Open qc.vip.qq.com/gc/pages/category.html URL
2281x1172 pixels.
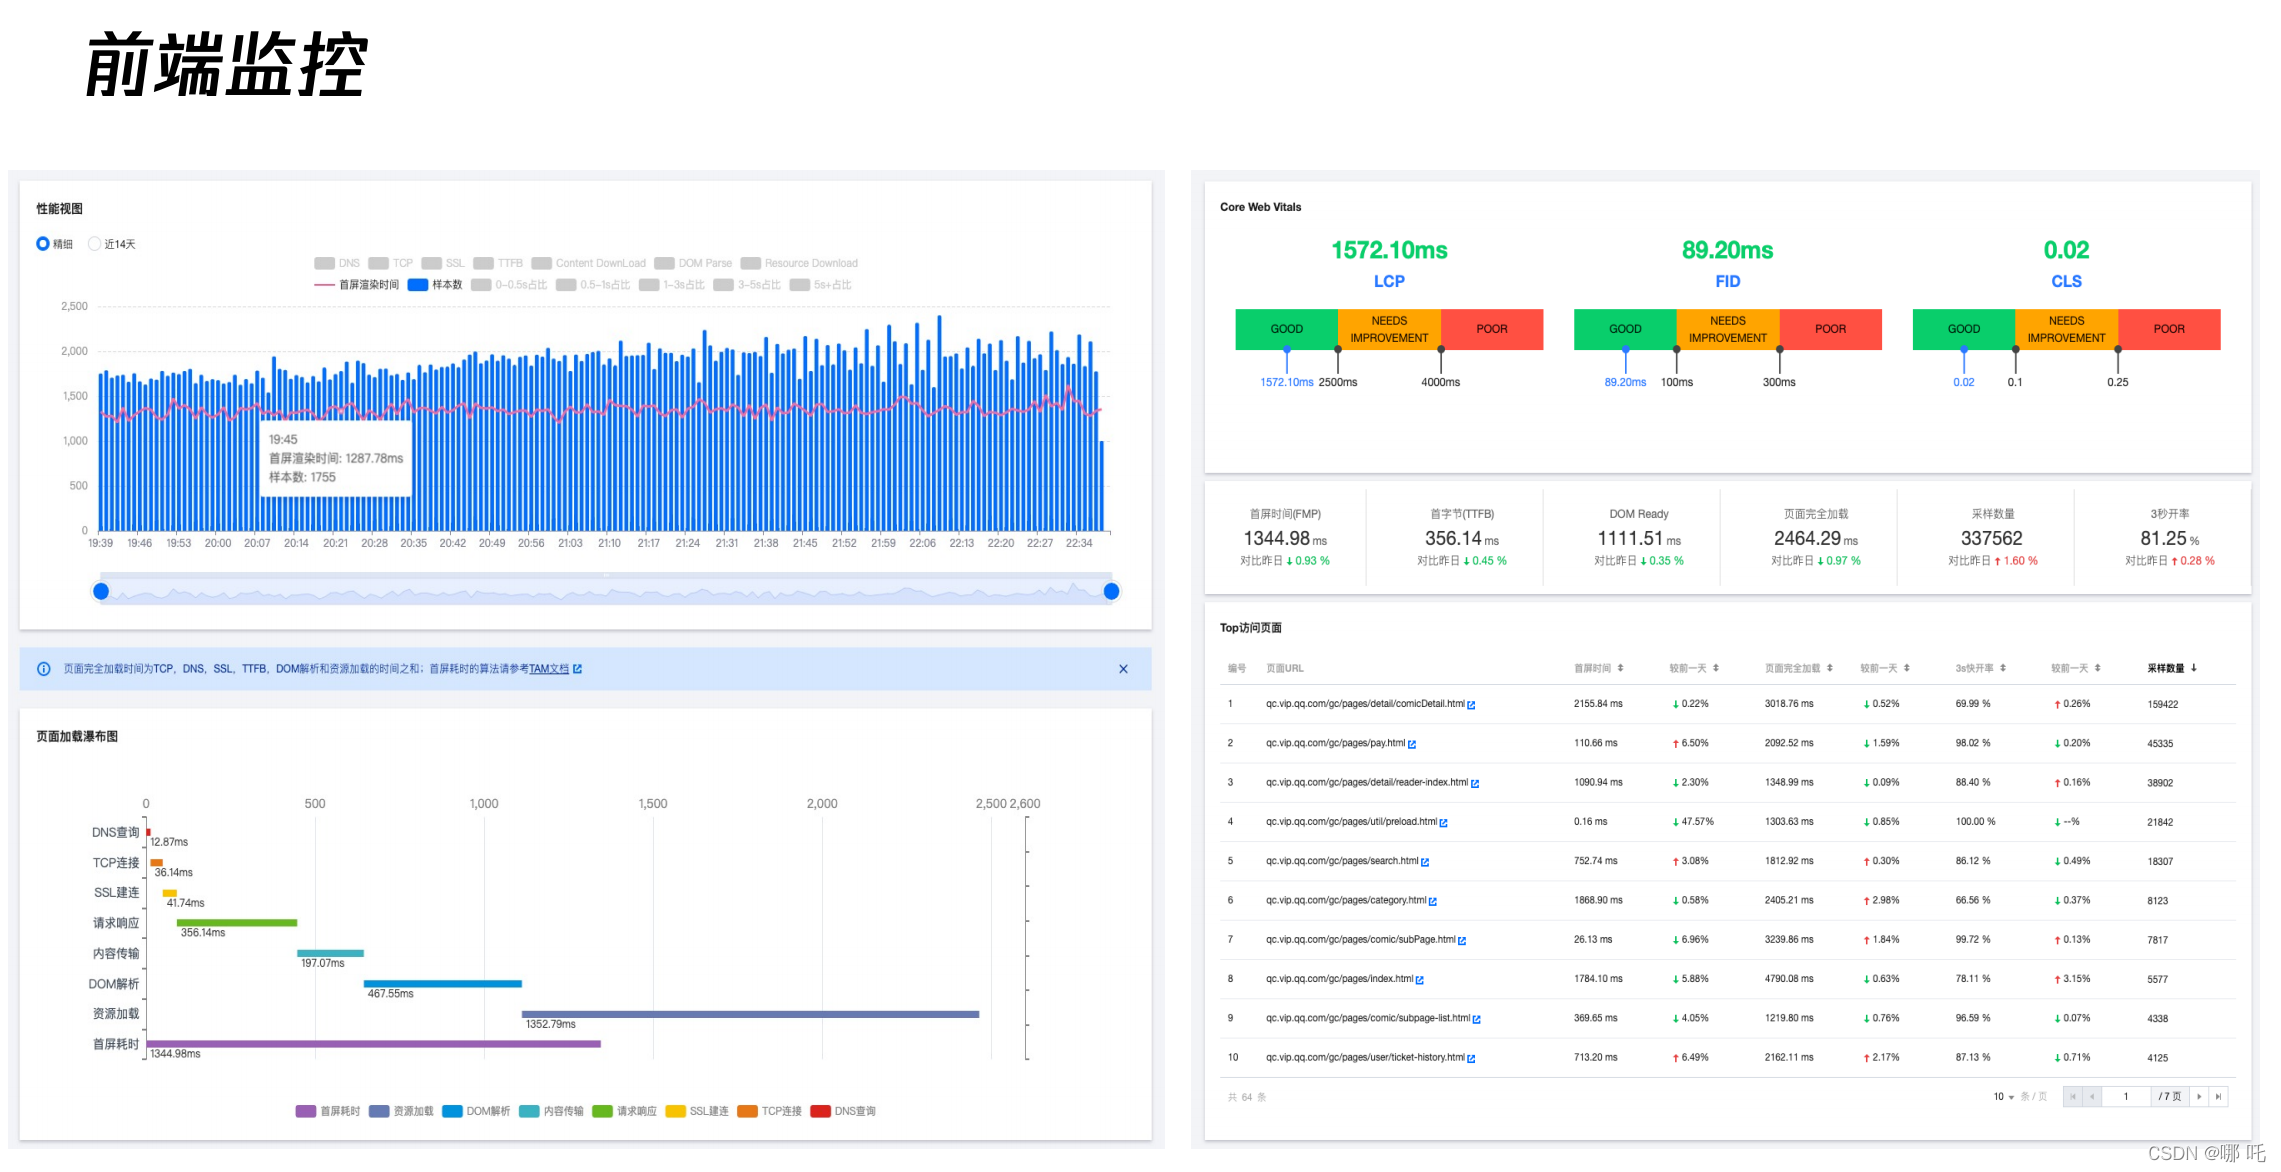1346,900
